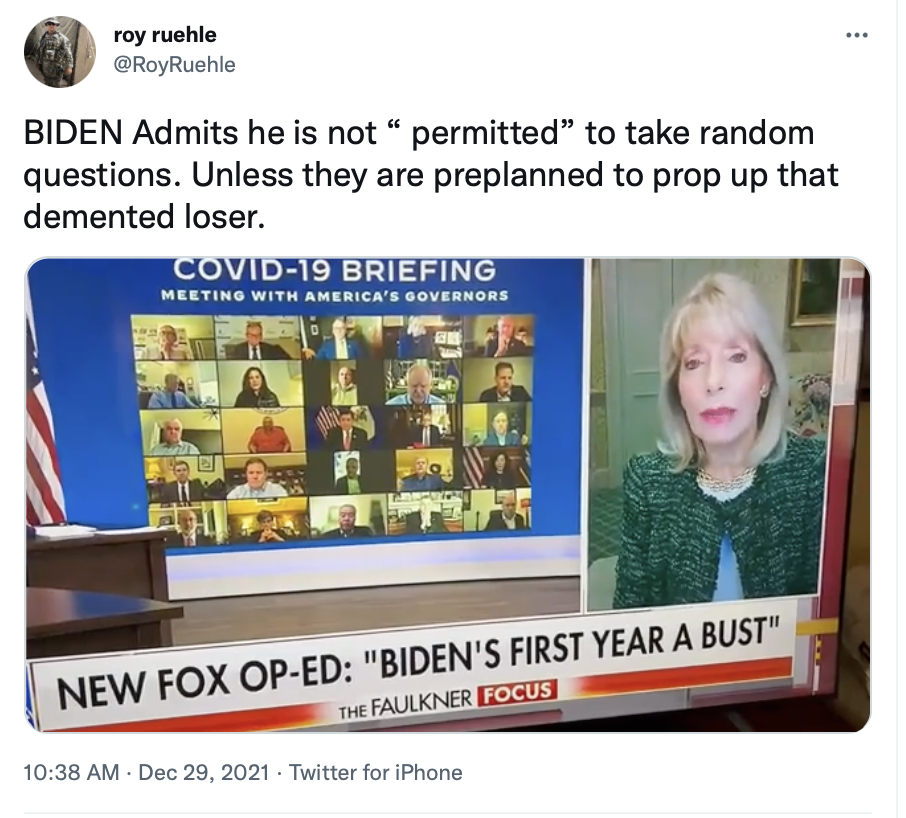Click the Dec 29, 2021 date

pyautogui.click(x=204, y=772)
